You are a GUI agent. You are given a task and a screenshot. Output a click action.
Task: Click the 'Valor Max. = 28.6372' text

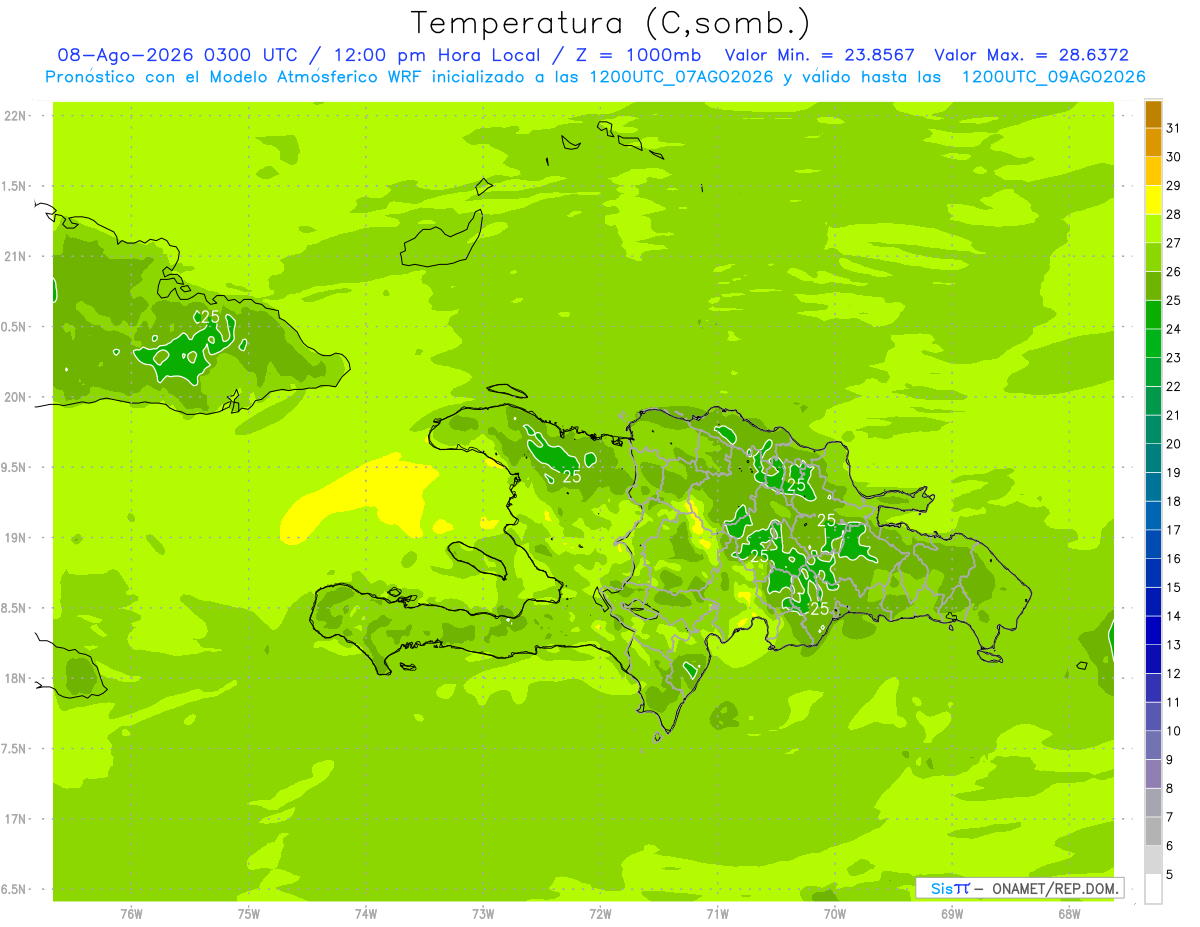tap(1031, 55)
